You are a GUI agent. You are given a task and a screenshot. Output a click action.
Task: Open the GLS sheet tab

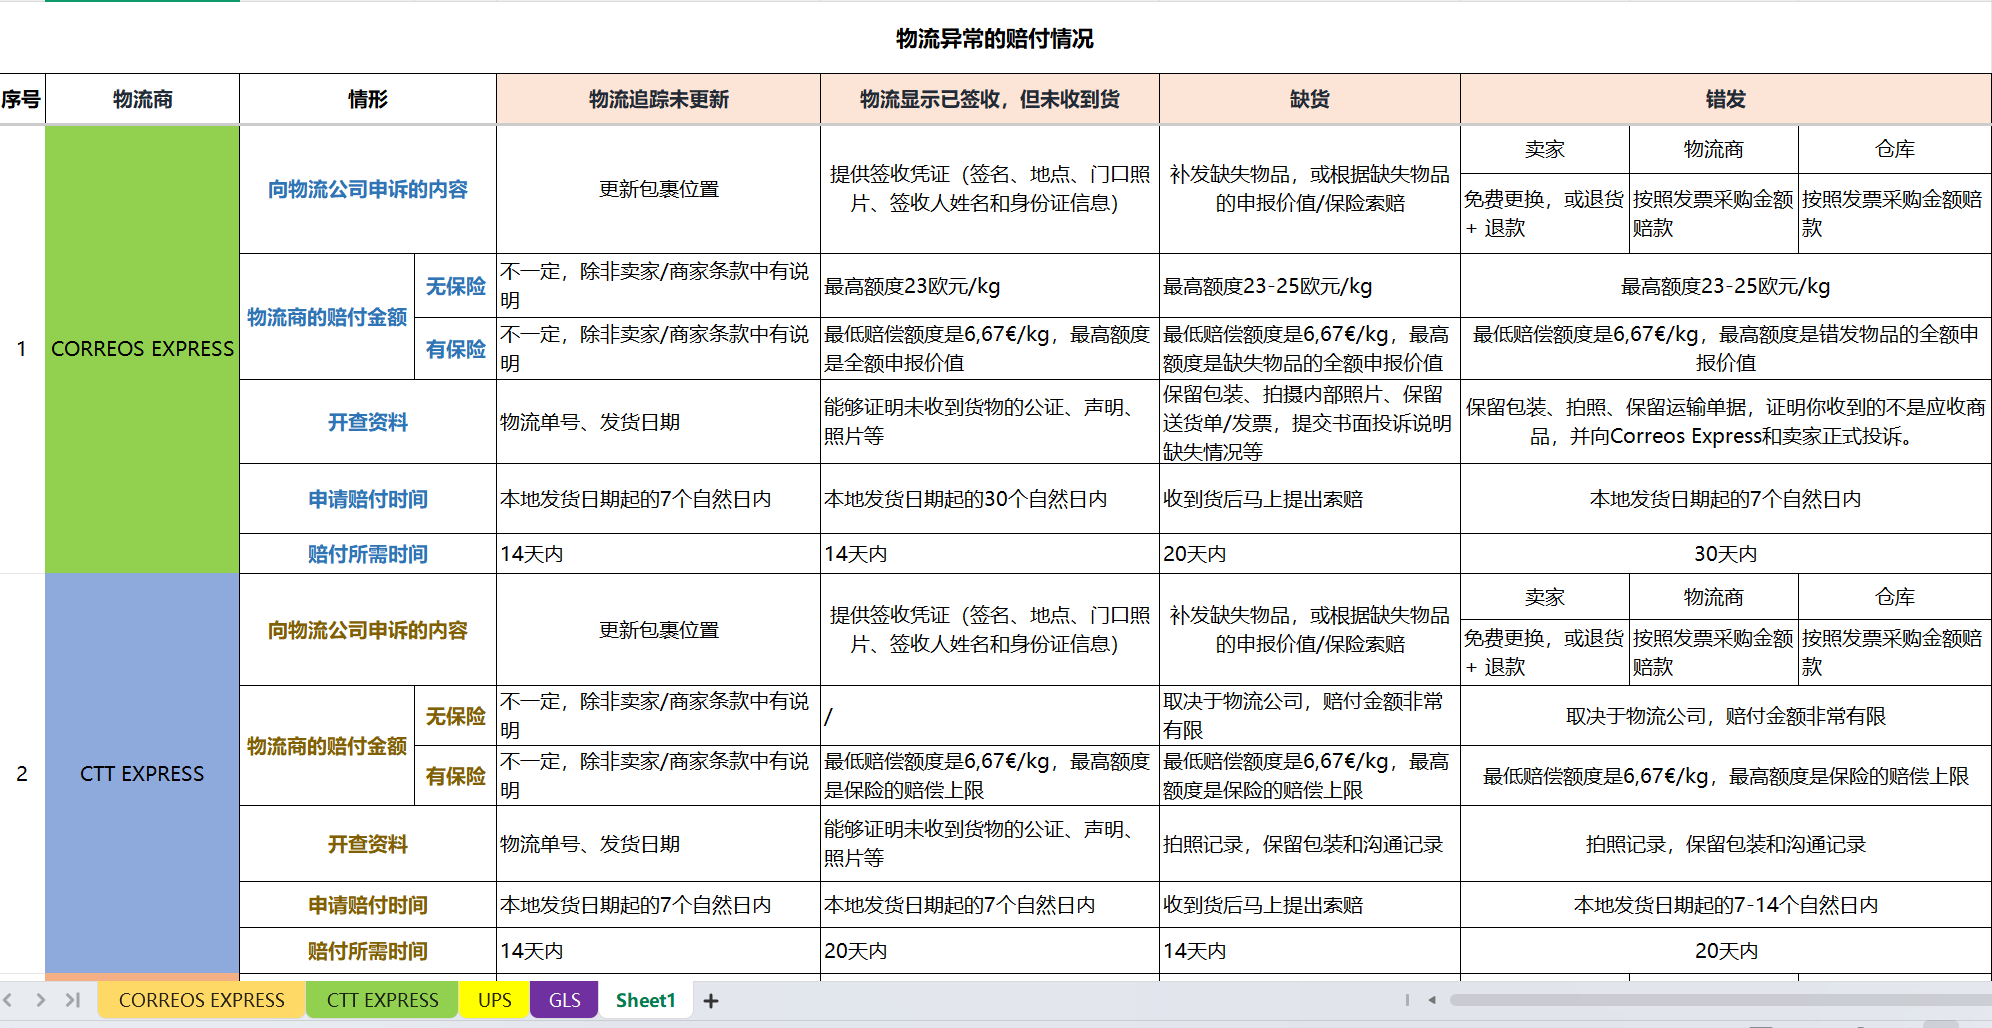point(563,1000)
